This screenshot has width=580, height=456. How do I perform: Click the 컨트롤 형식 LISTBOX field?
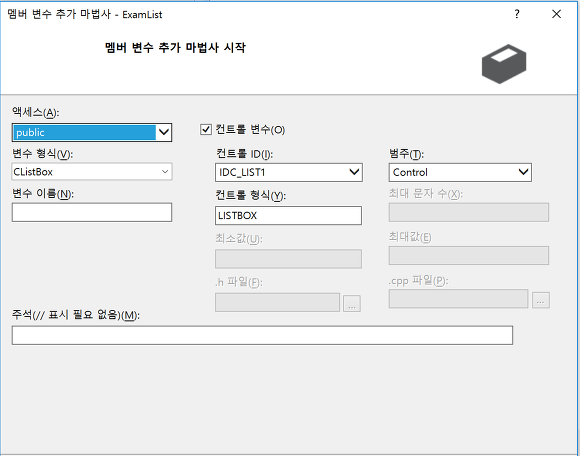[x=288, y=215]
